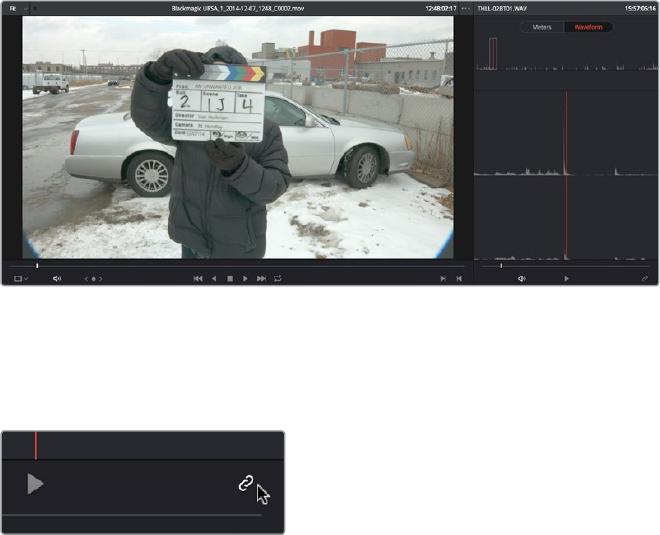660x535 pixels.
Task: Click the Blackmagic URSA clip name title
Action: pyautogui.click(x=238, y=8)
